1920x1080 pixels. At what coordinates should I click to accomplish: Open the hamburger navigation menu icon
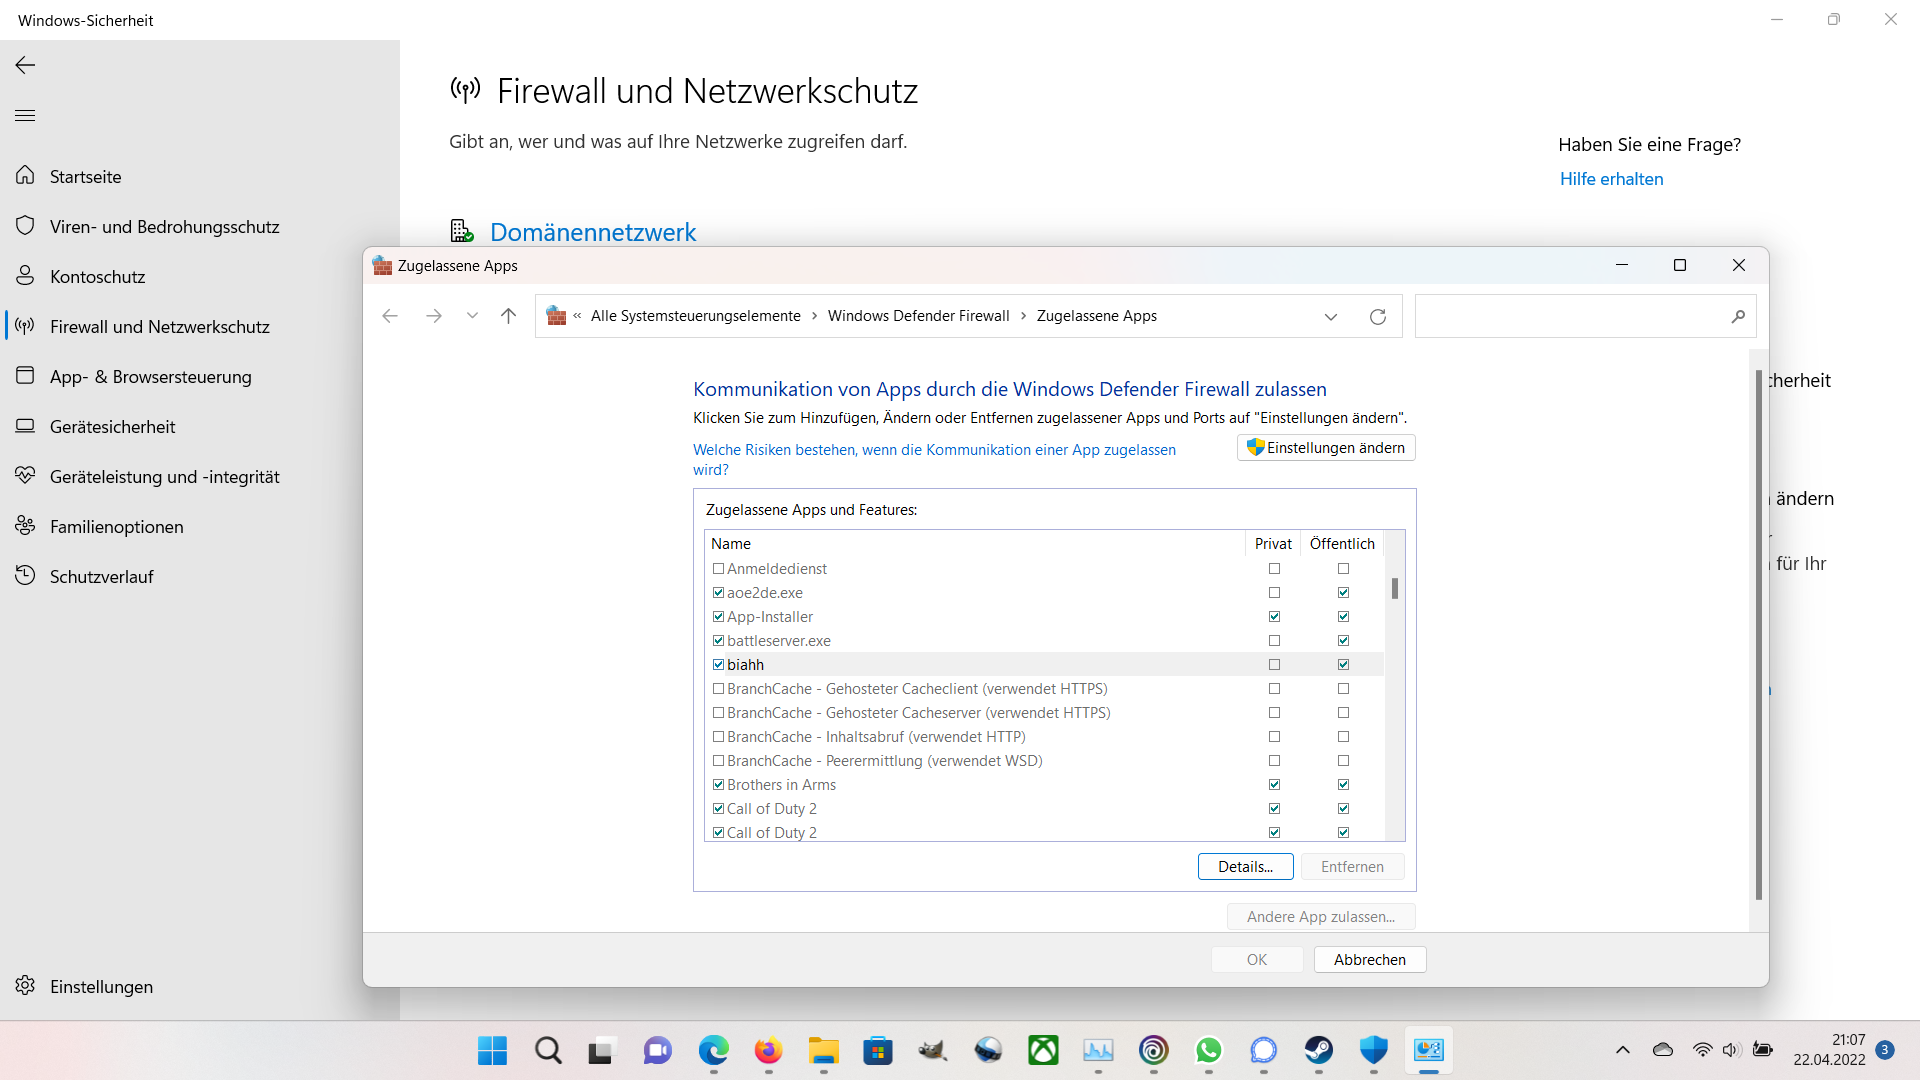(25, 115)
